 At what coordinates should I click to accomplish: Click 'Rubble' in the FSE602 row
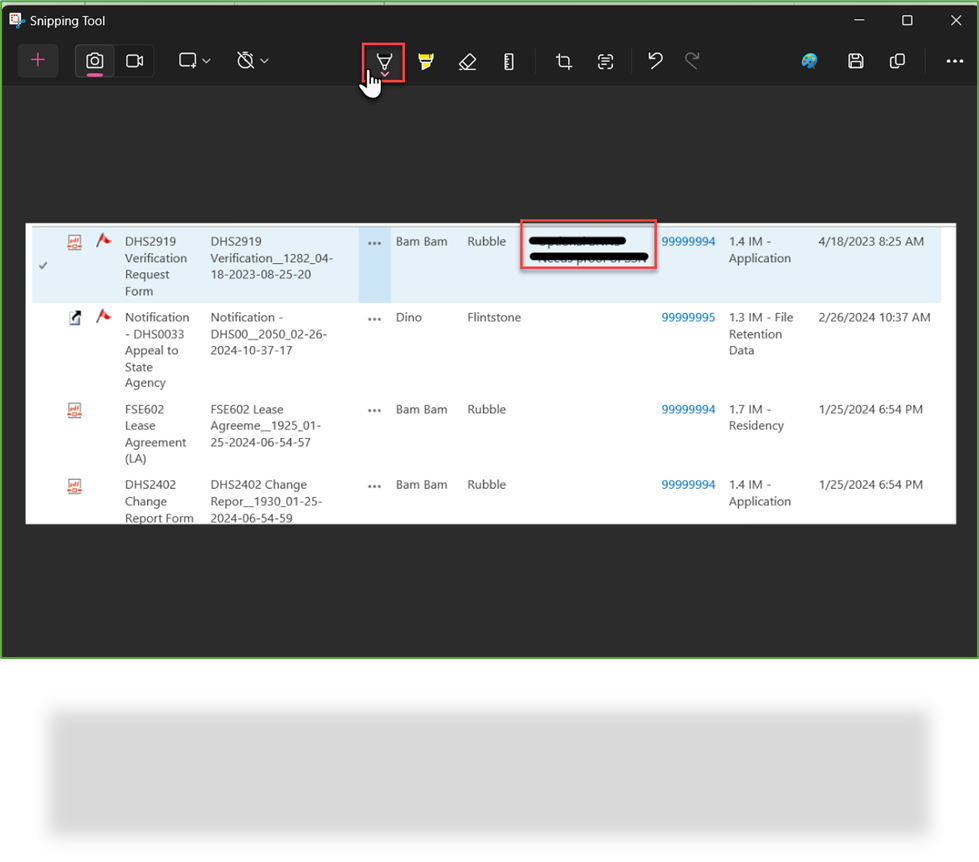click(x=486, y=409)
